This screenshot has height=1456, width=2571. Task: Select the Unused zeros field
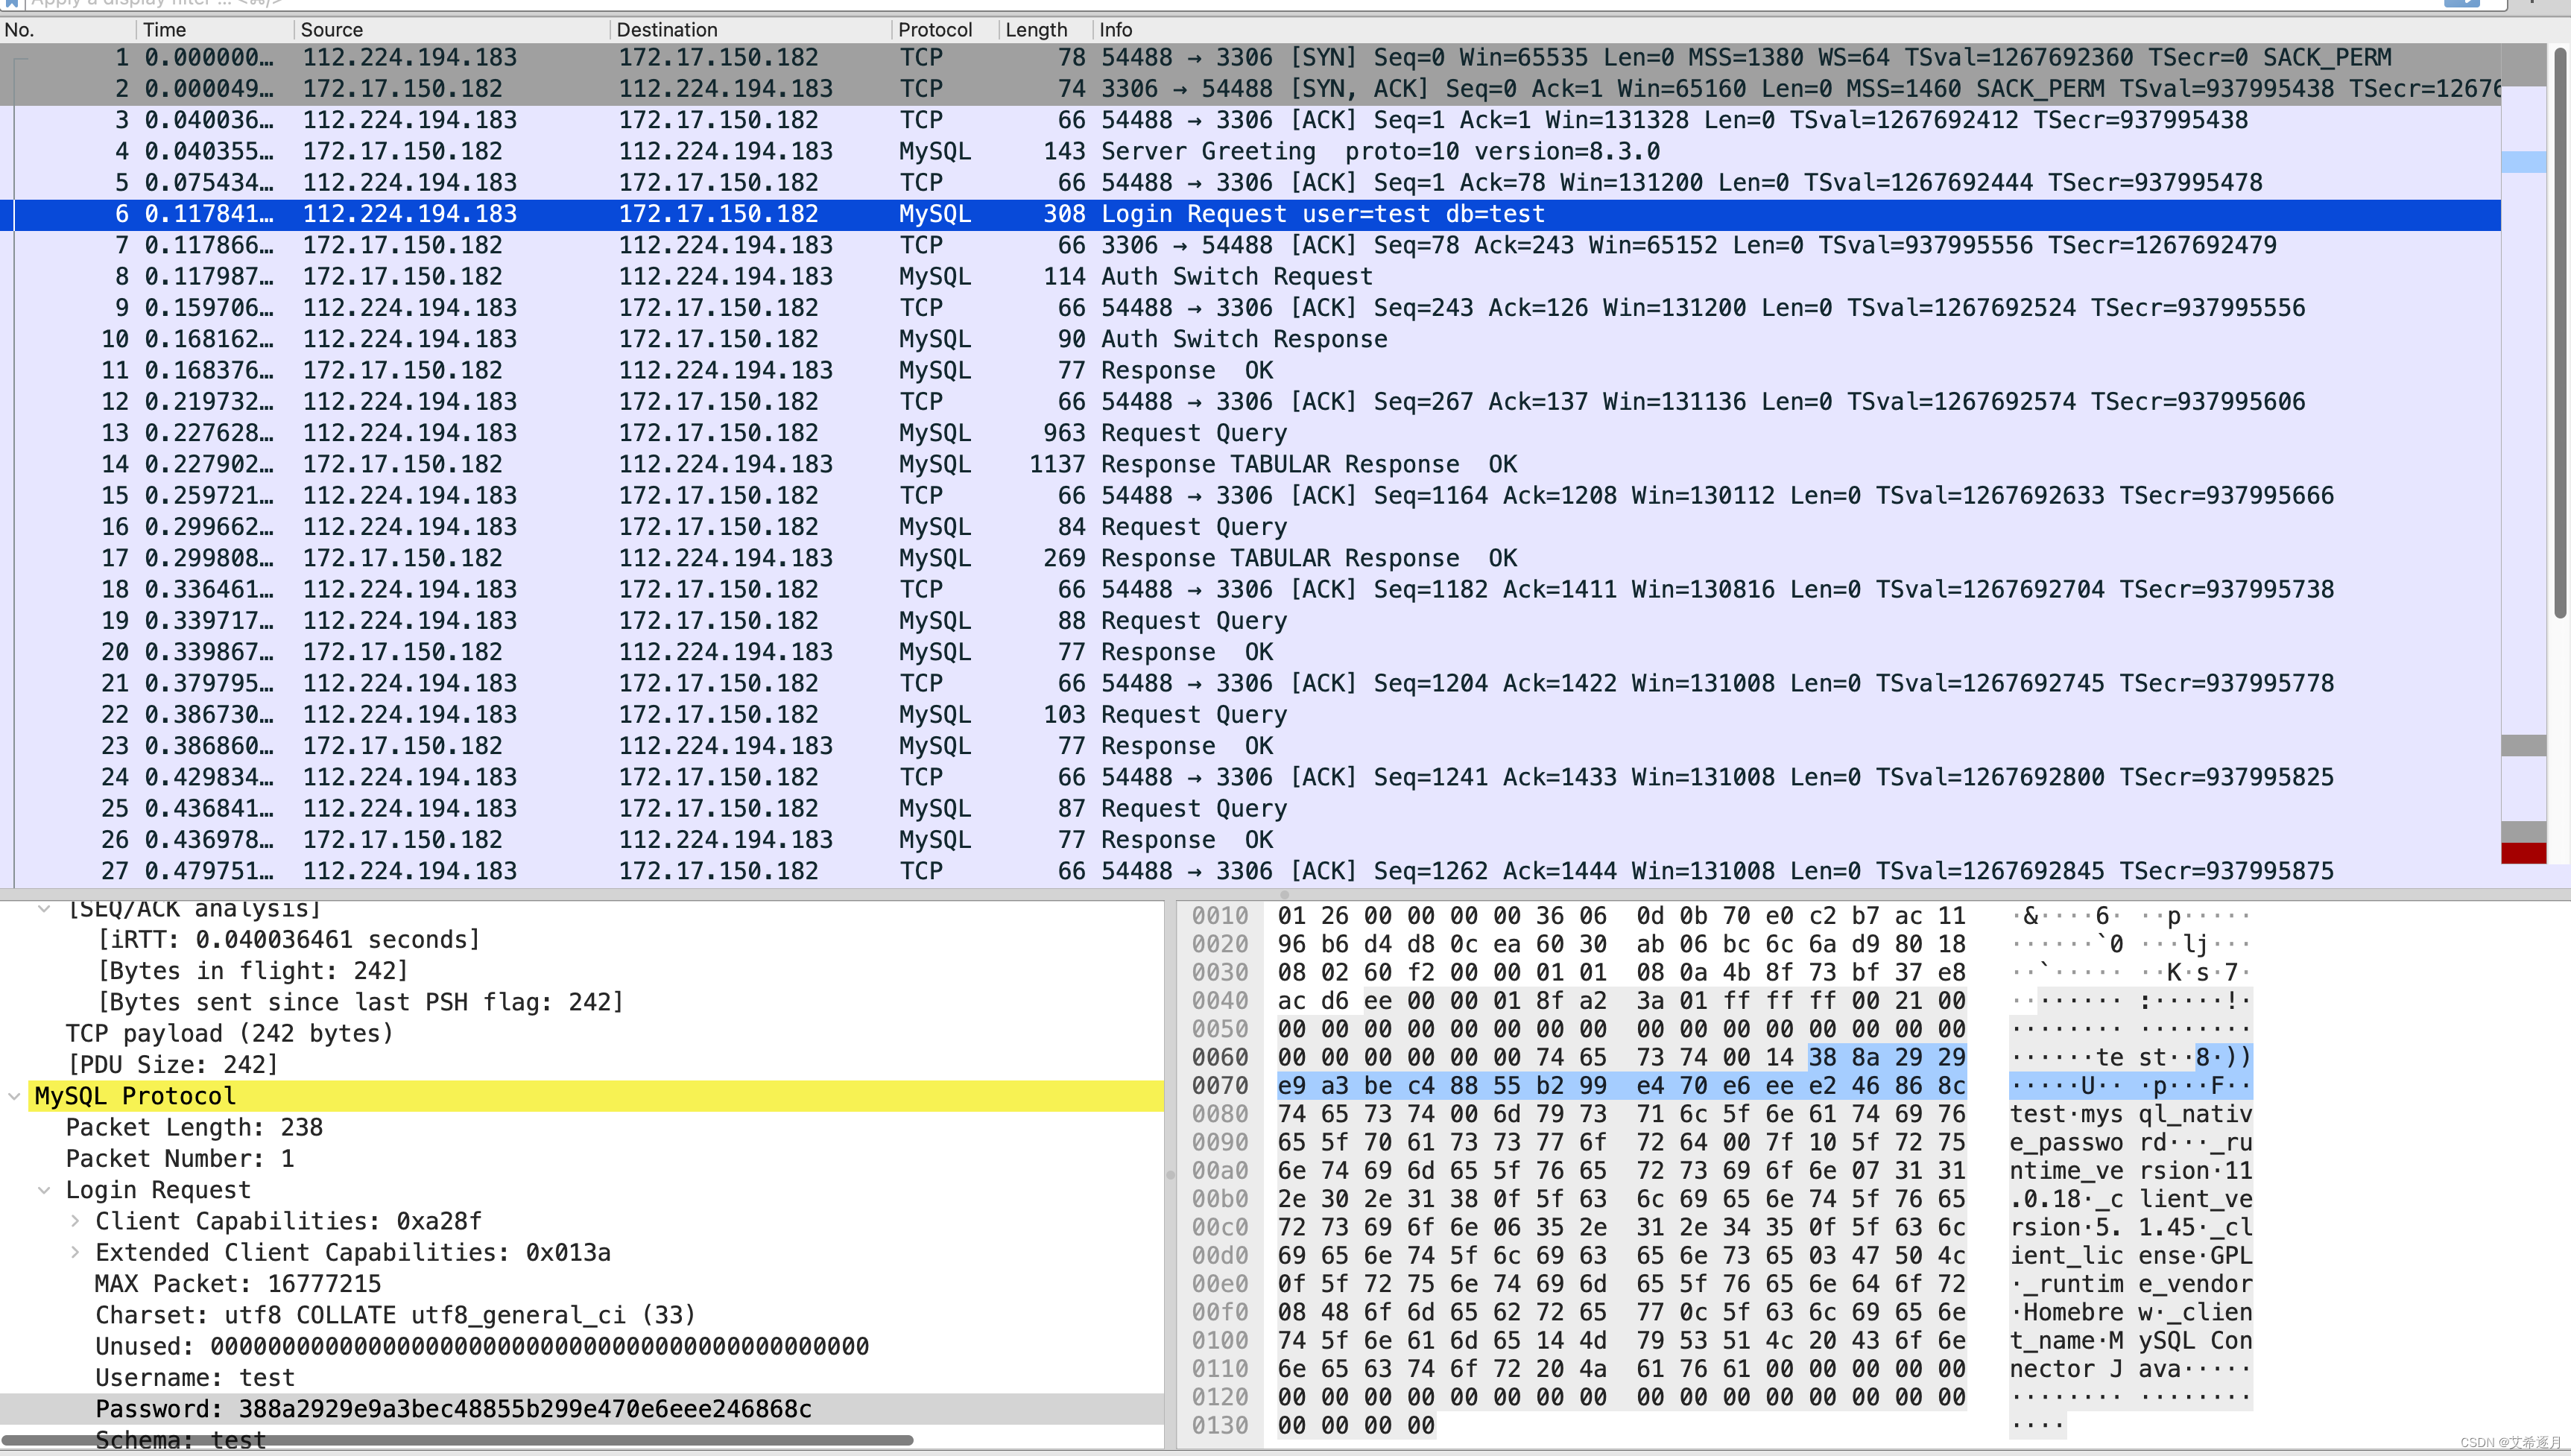click(582, 1347)
